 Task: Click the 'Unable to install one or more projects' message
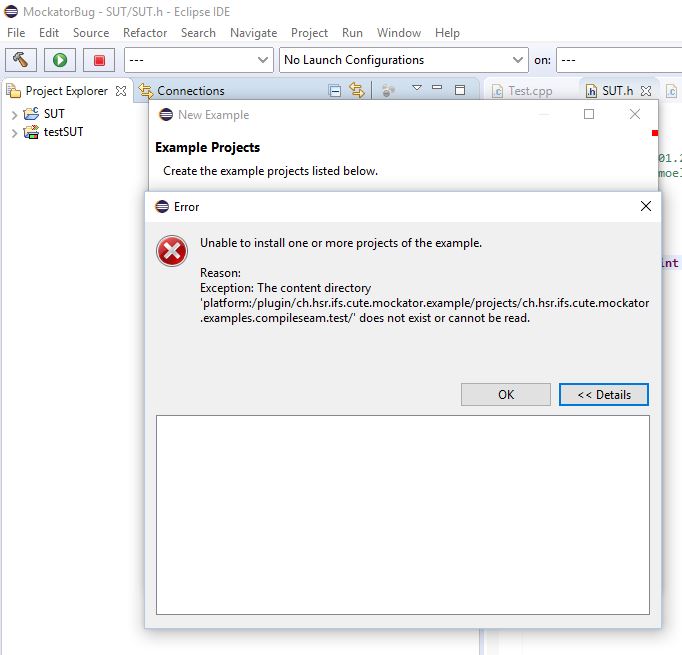tap(341, 243)
